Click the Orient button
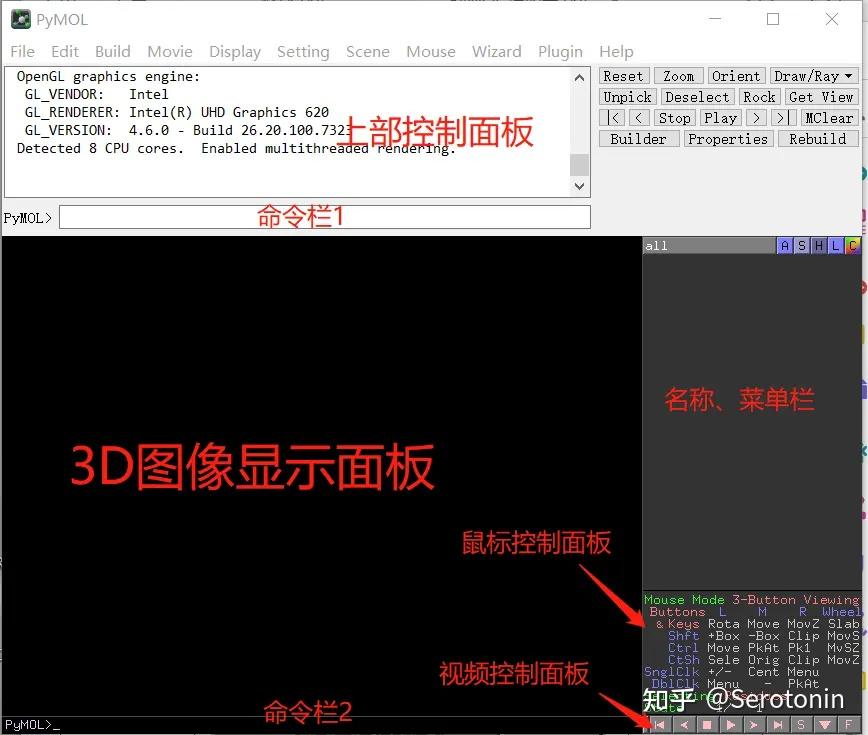868x735 pixels. [x=736, y=76]
